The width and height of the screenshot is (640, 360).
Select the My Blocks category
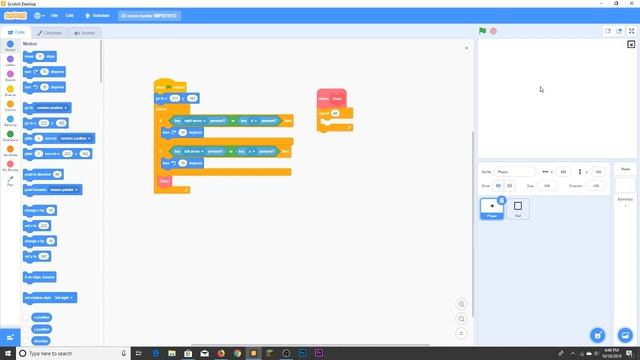[x=10, y=166]
